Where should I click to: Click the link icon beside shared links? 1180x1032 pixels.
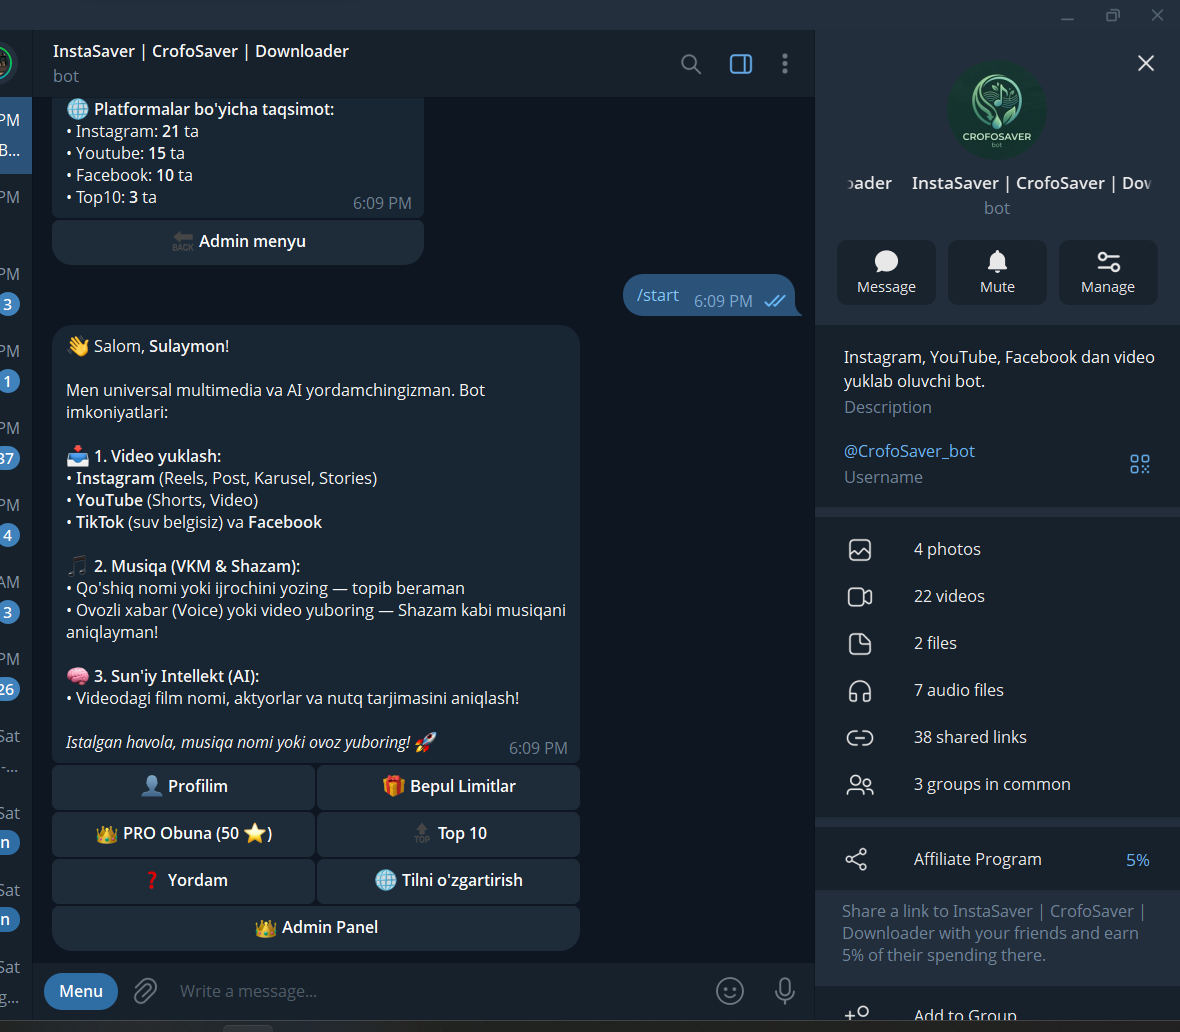coord(859,738)
